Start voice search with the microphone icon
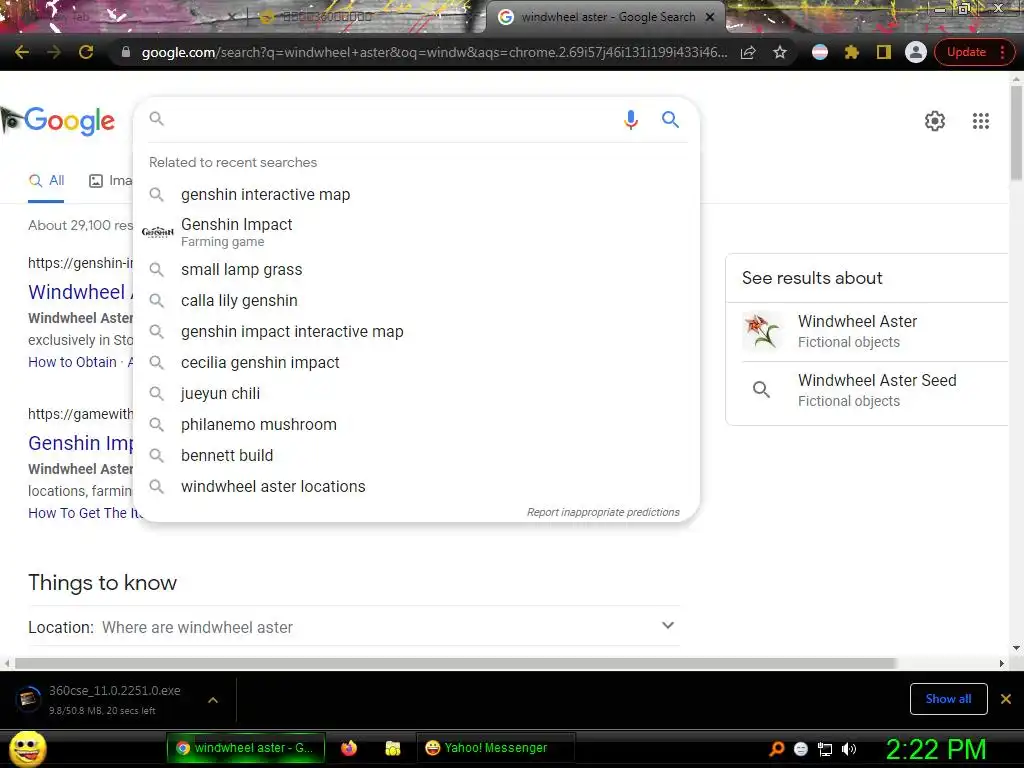Screen dimensions: 1024x768 (x=630, y=120)
